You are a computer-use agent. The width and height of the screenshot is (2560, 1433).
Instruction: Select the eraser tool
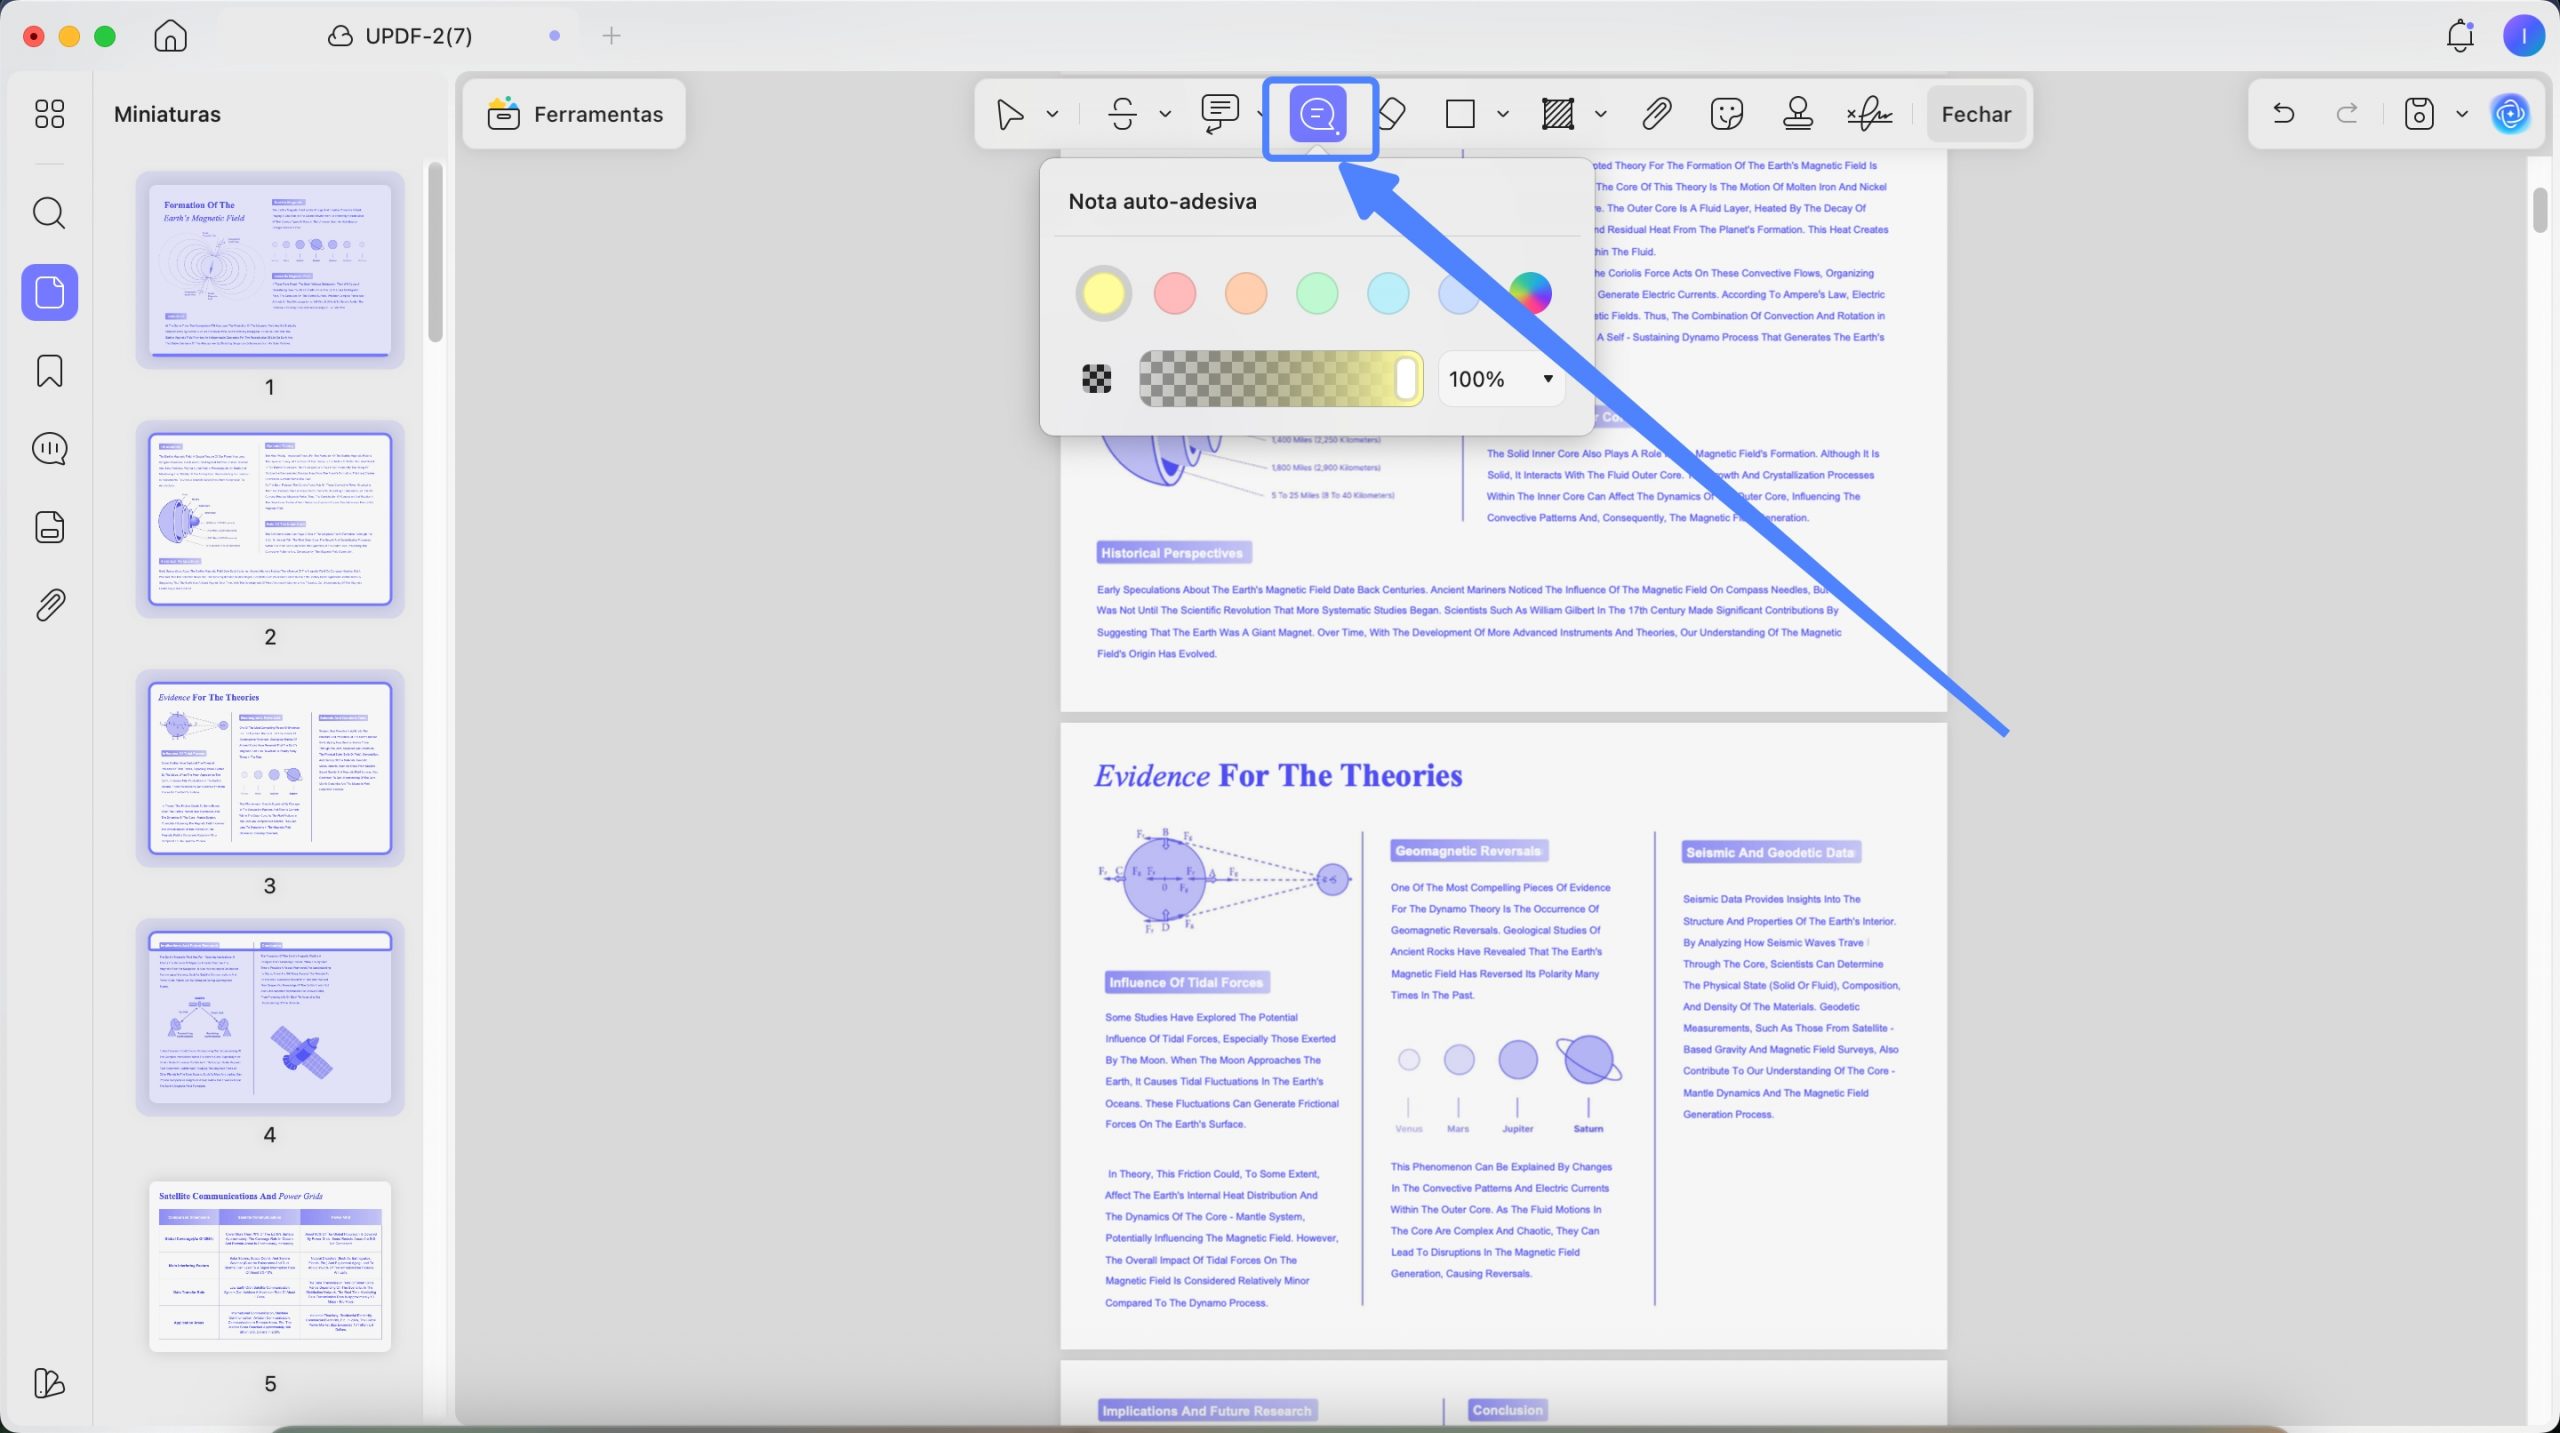[1392, 114]
